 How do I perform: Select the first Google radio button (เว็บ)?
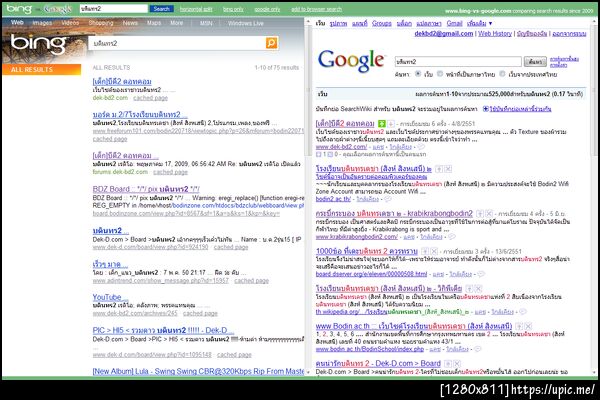click(x=418, y=74)
